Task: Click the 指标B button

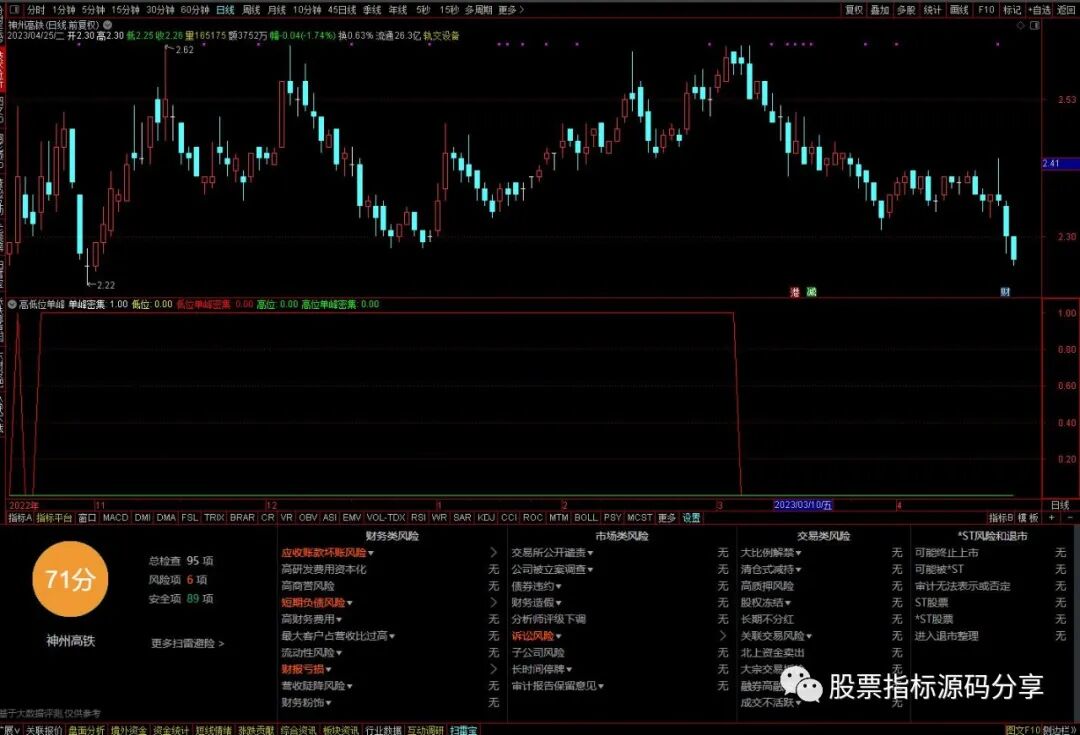Action: coord(1001,517)
